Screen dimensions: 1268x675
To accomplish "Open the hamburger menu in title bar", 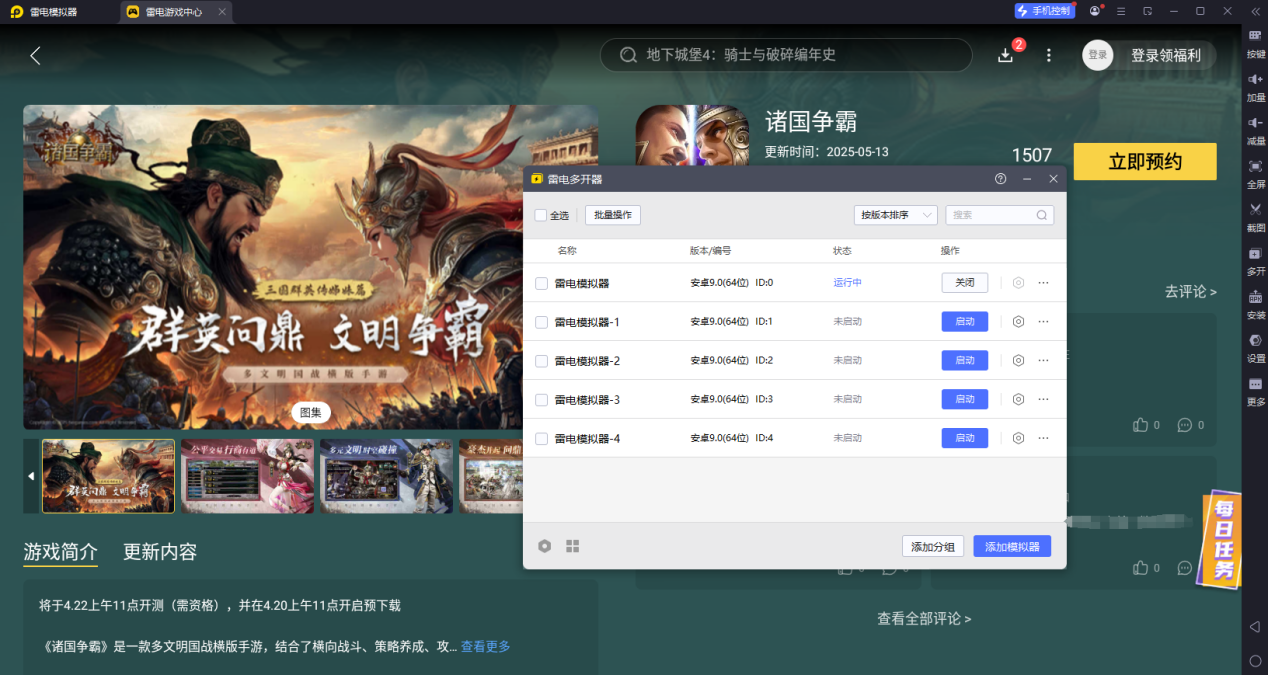I will pyautogui.click(x=1121, y=11).
